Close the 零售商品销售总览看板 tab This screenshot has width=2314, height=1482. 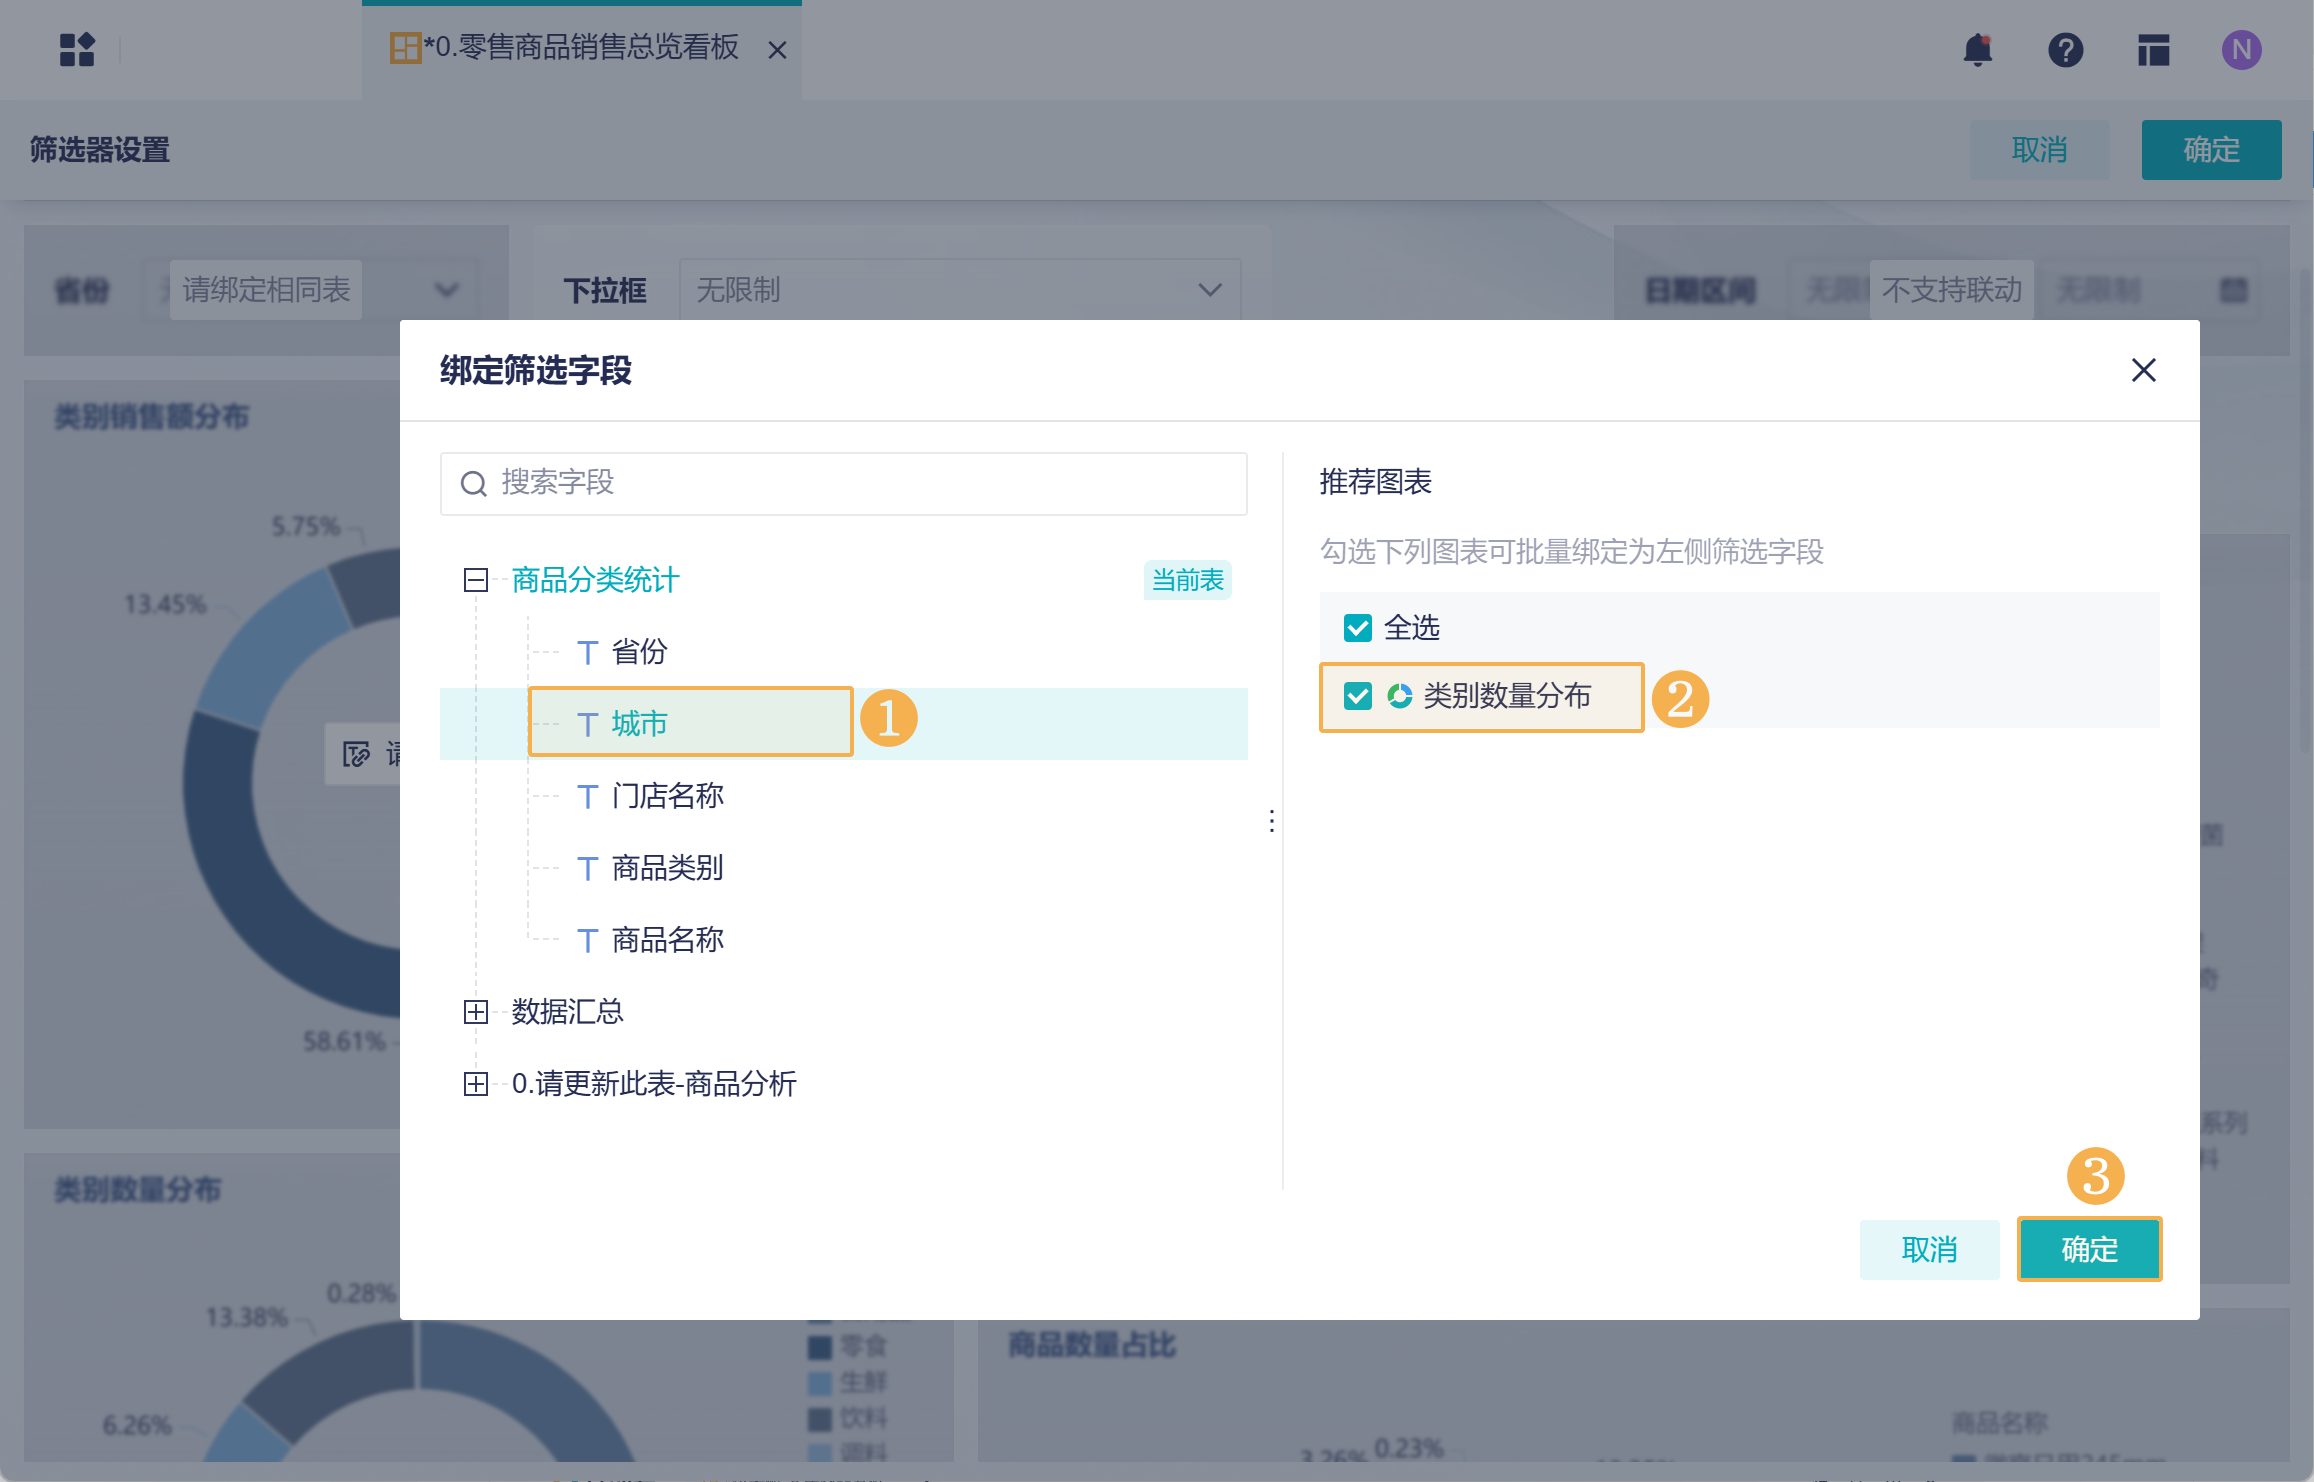click(x=777, y=50)
